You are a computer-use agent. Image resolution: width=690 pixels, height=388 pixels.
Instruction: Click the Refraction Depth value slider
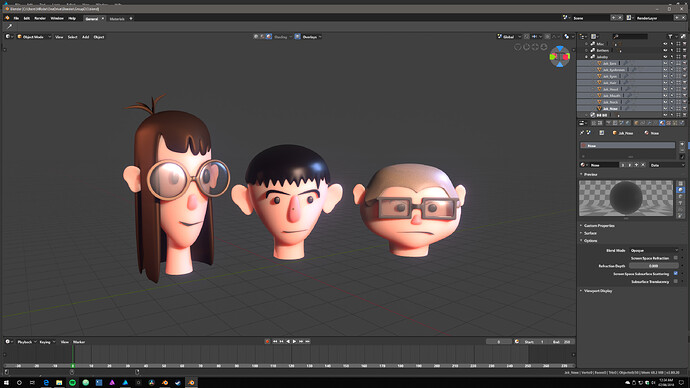654,266
